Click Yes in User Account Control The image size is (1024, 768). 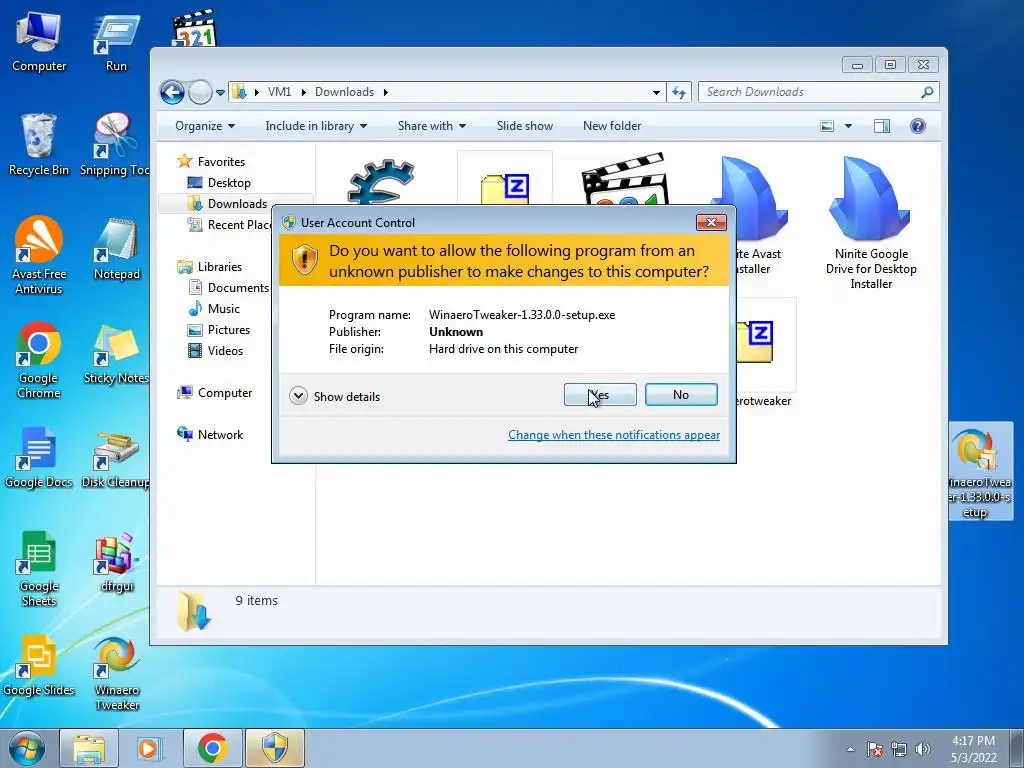click(x=600, y=394)
